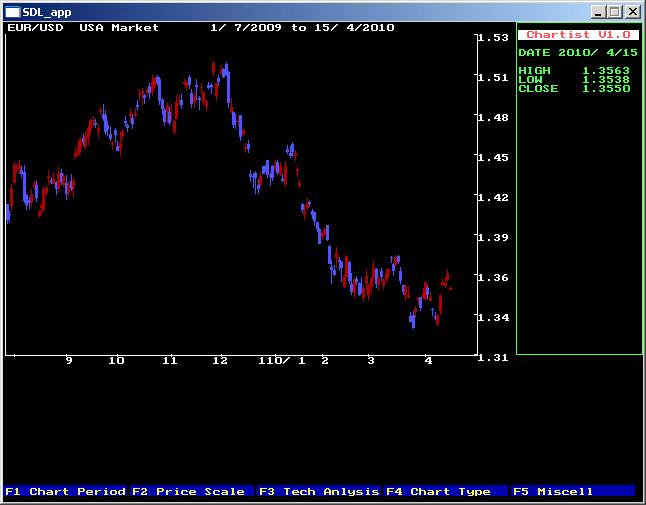The height and width of the screenshot is (505, 646).
Task: Click the Chartist V1.0 label
Action: pos(578,35)
